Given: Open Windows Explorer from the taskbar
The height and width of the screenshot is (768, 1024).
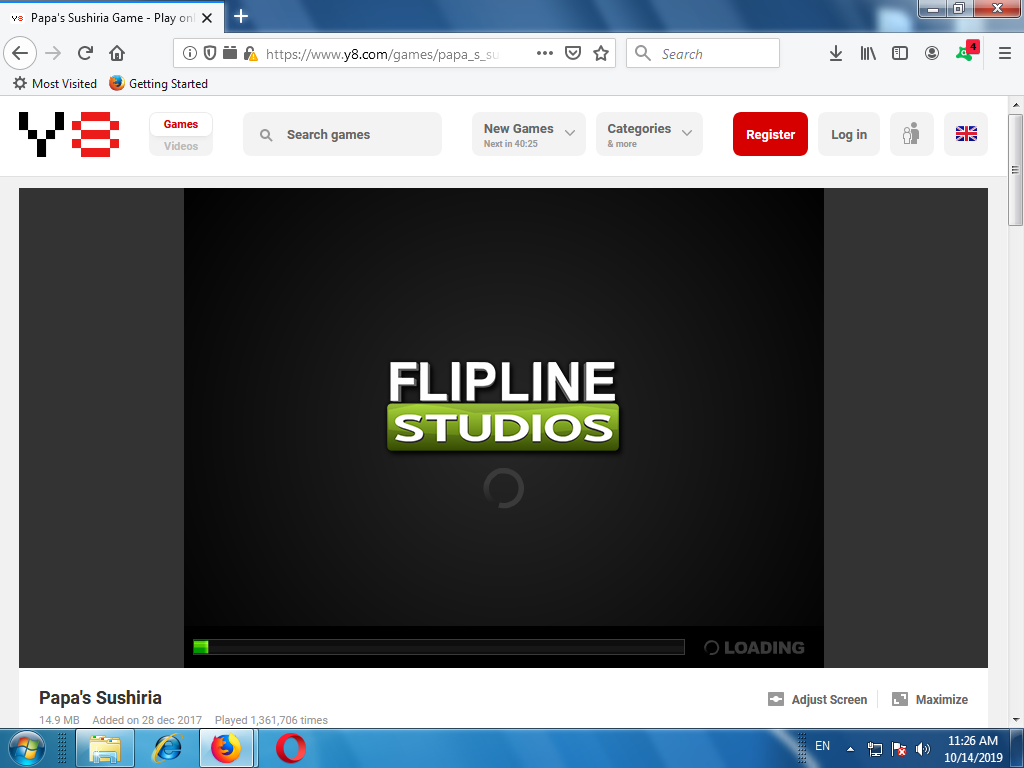Looking at the screenshot, I should (105, 748).
